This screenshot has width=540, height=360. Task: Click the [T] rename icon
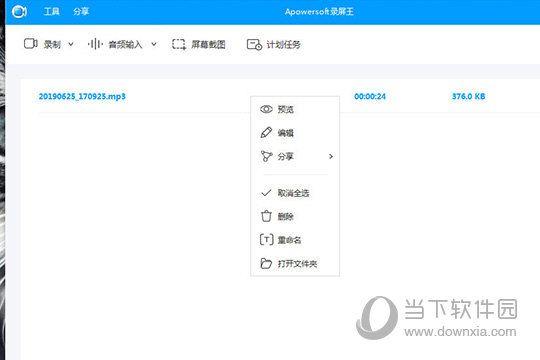(266, 239)
